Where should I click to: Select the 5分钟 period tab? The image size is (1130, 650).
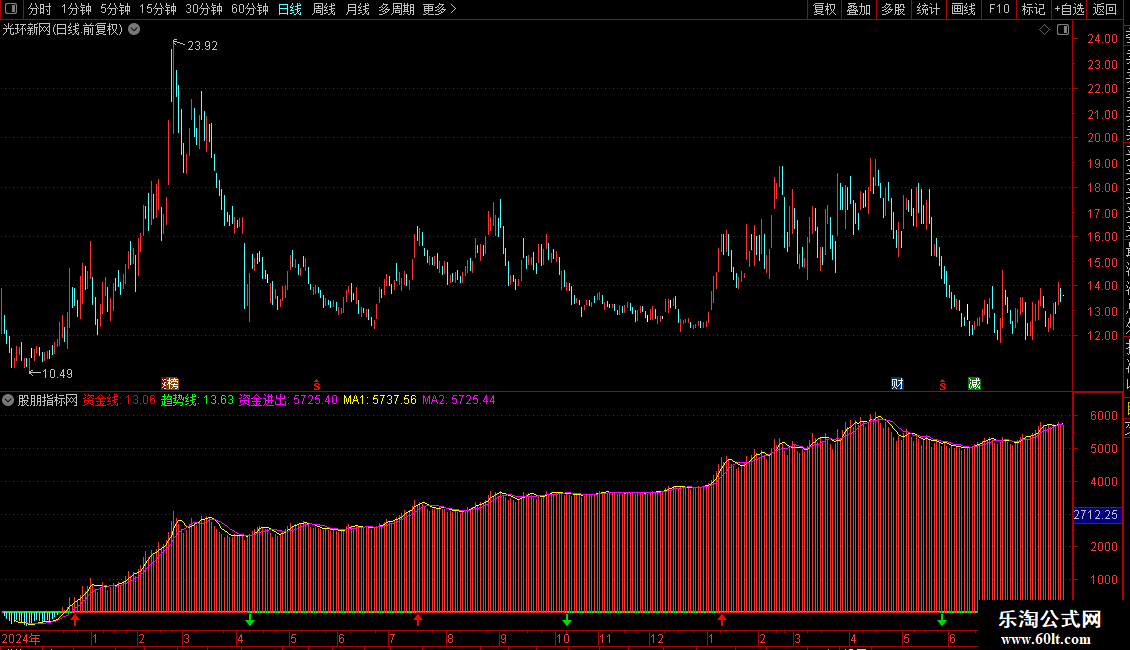click(x=115, y=9)
